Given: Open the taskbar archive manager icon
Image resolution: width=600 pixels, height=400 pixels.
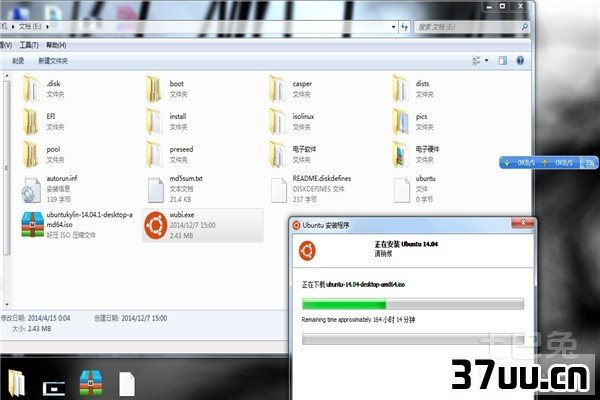Looking at the screenshot, I should coord(91,382).
